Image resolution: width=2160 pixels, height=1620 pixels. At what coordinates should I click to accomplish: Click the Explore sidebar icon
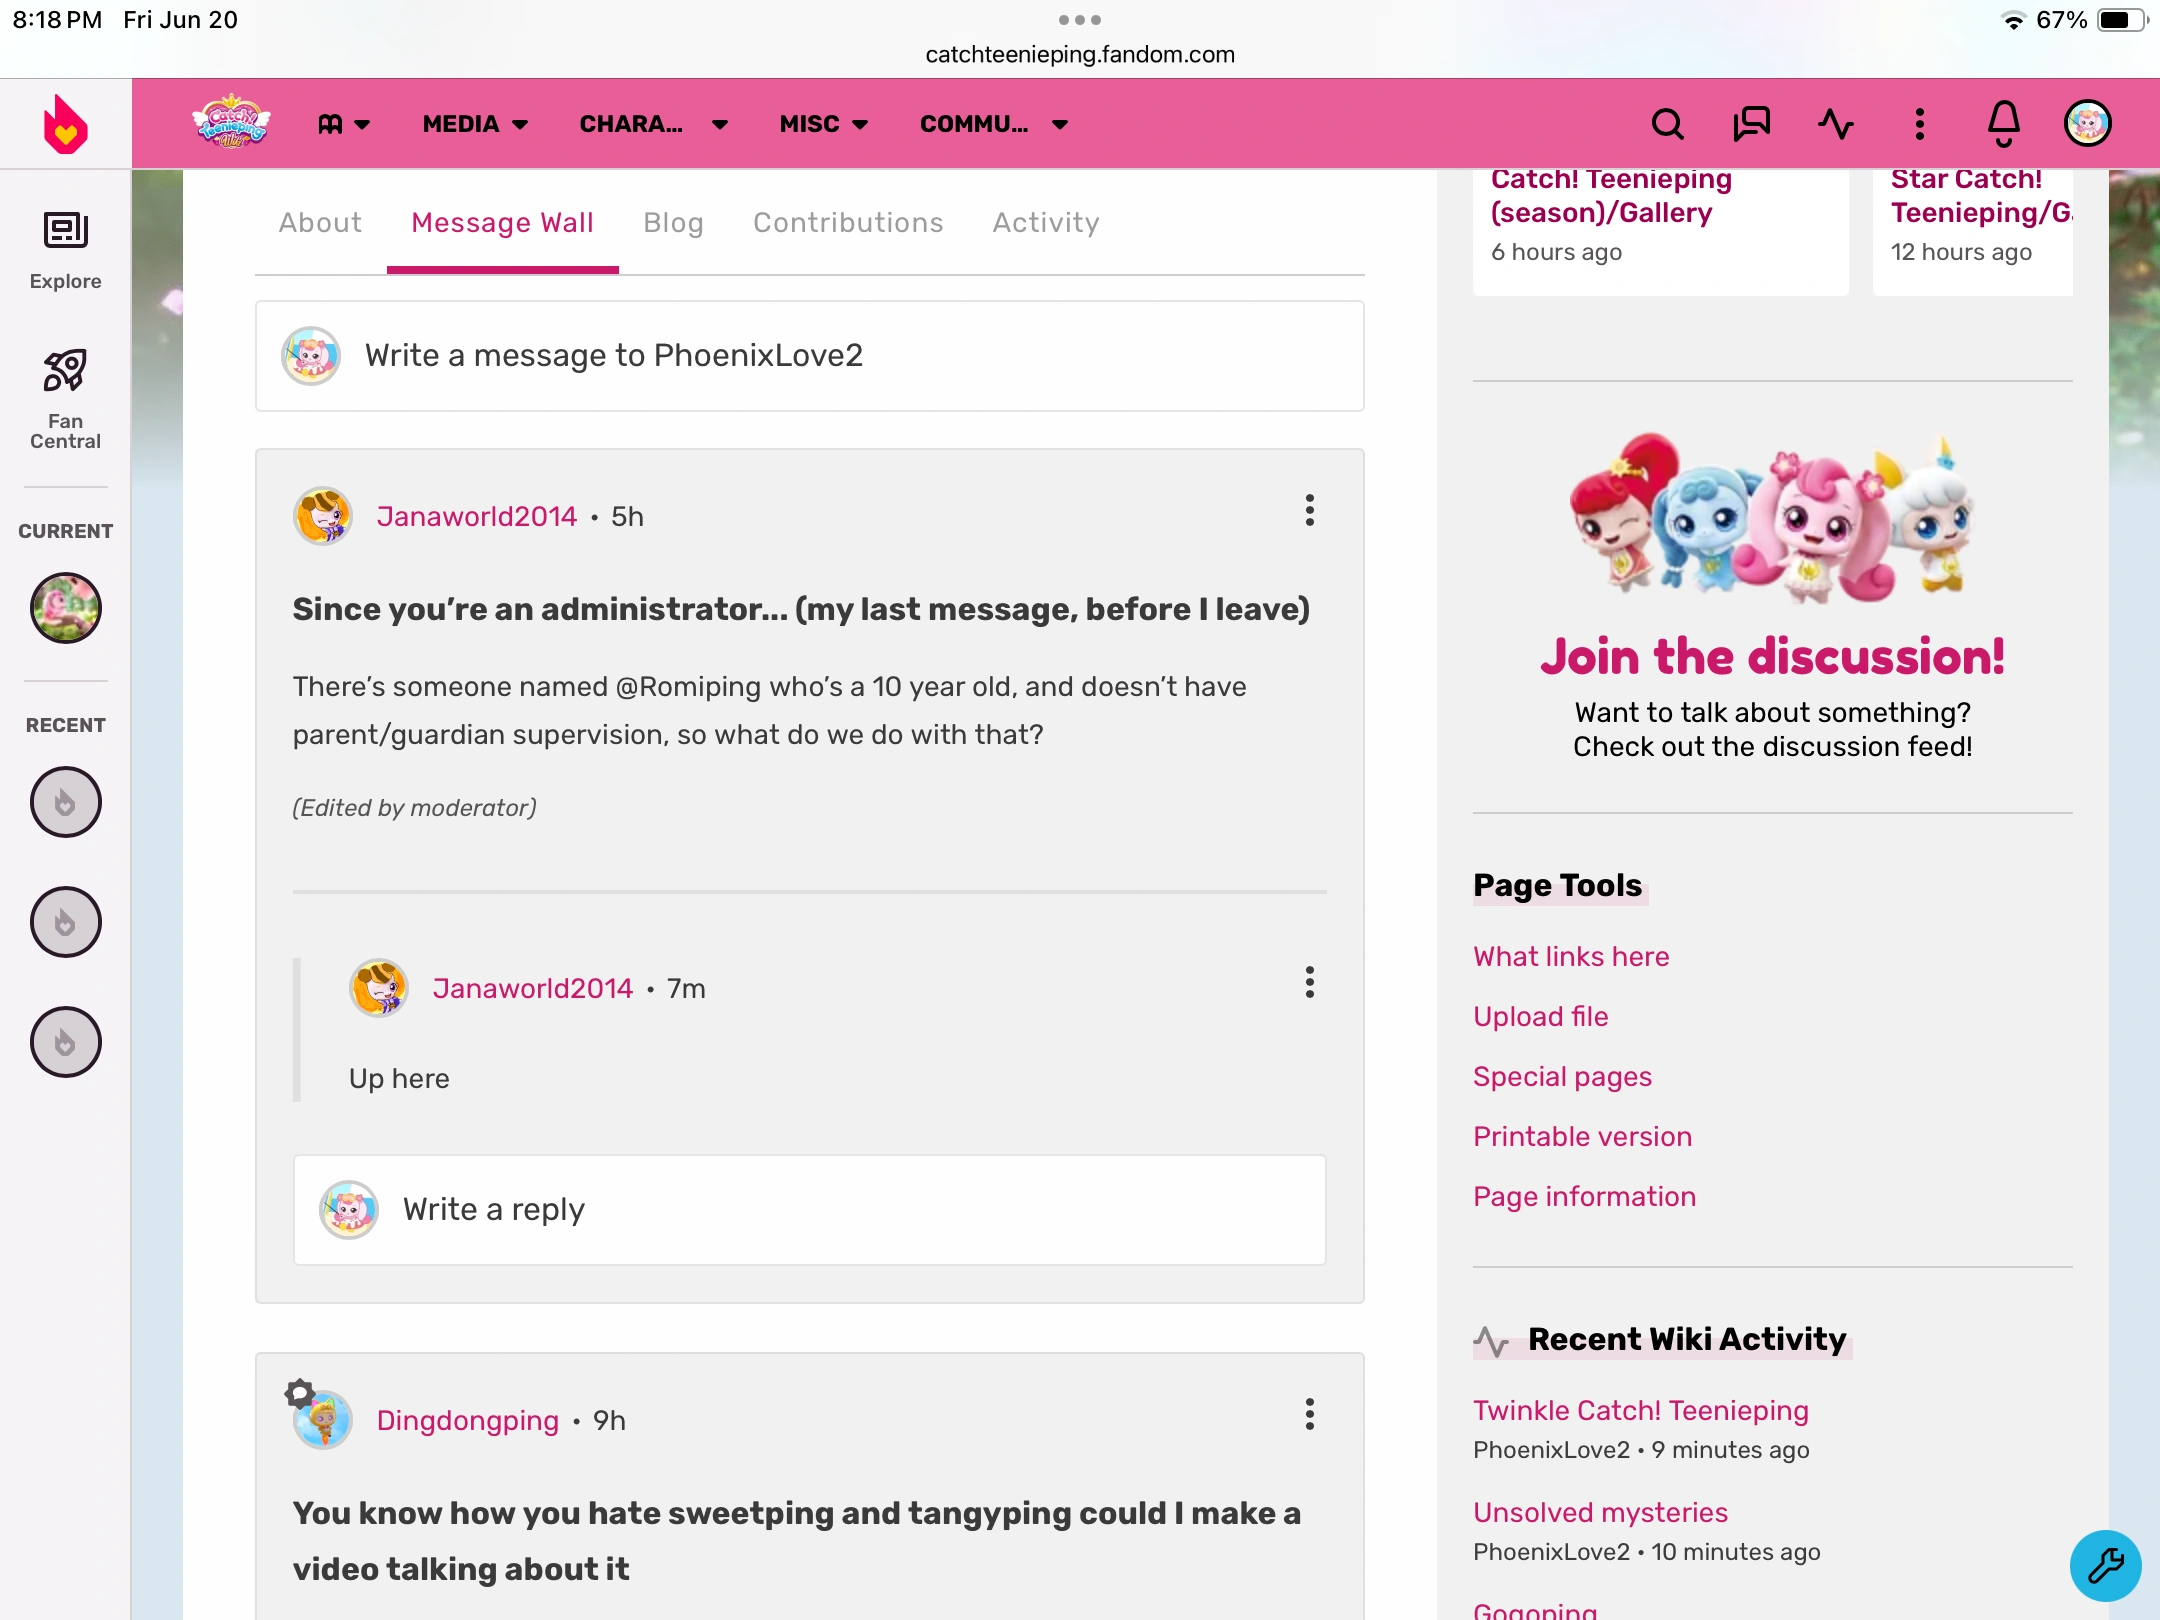point(65,250)
